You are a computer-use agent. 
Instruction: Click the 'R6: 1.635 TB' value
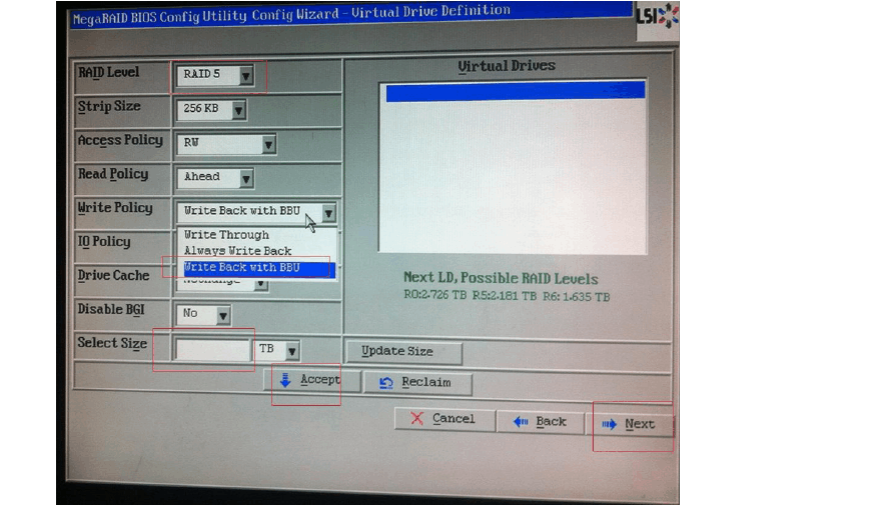(x=576, y=297)
